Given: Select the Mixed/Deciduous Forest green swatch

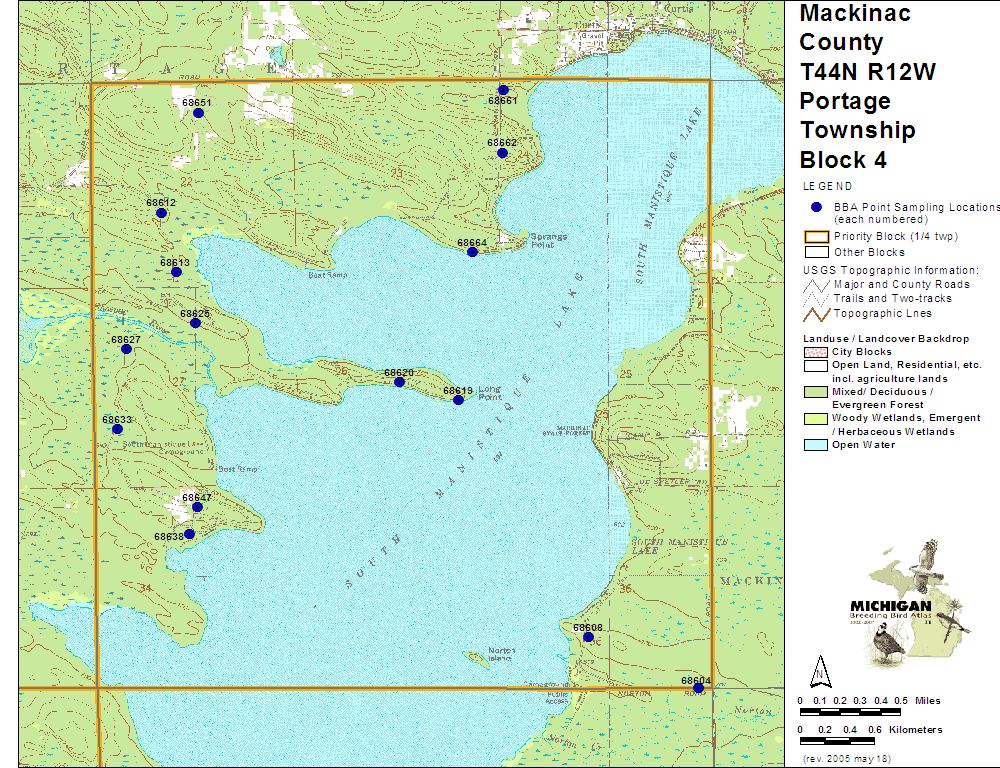Looking at the screenshot, I should tap(815, 392).
